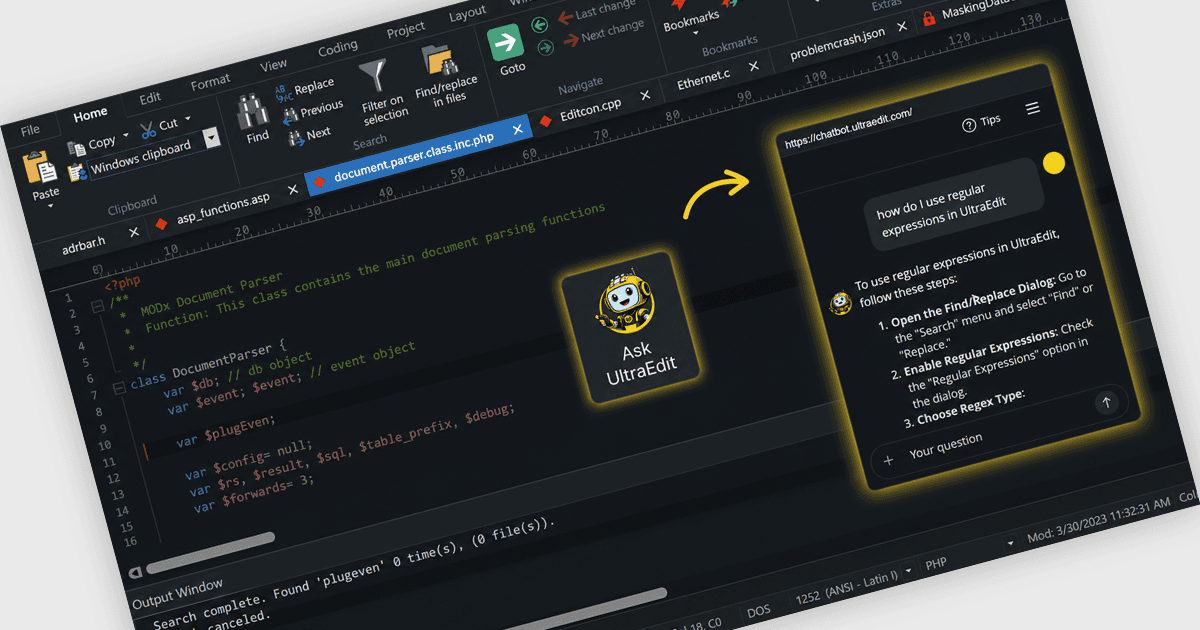Click the red lock icon on MaskingData tab
1200x630 pixels.
coord(928,17)
